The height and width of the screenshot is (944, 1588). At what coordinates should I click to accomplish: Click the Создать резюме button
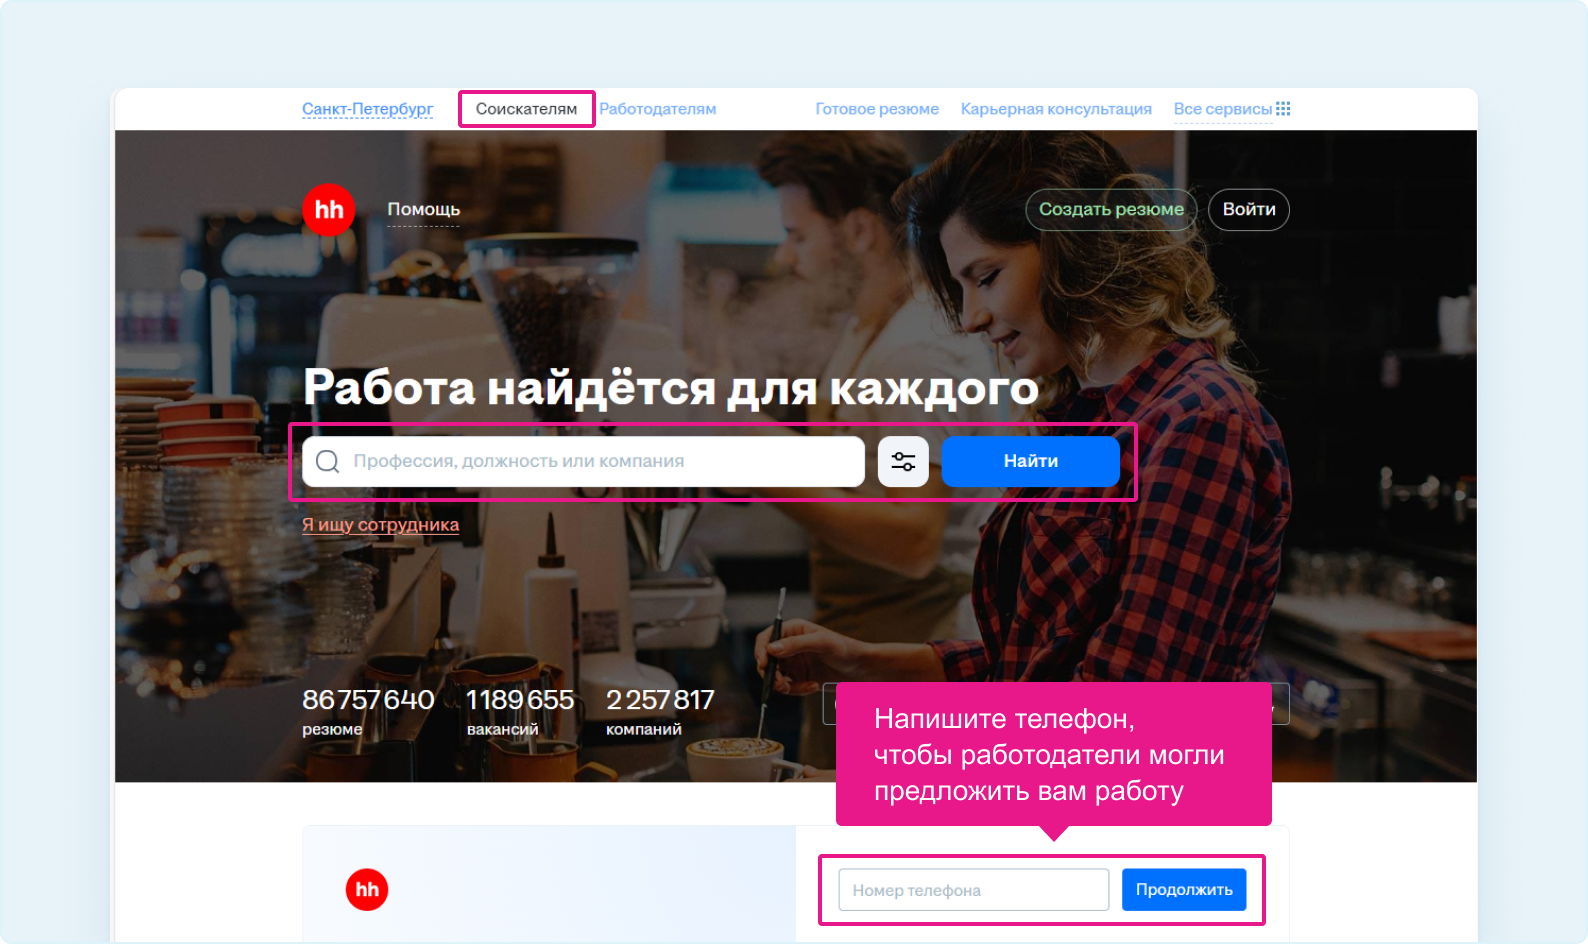1111,210
